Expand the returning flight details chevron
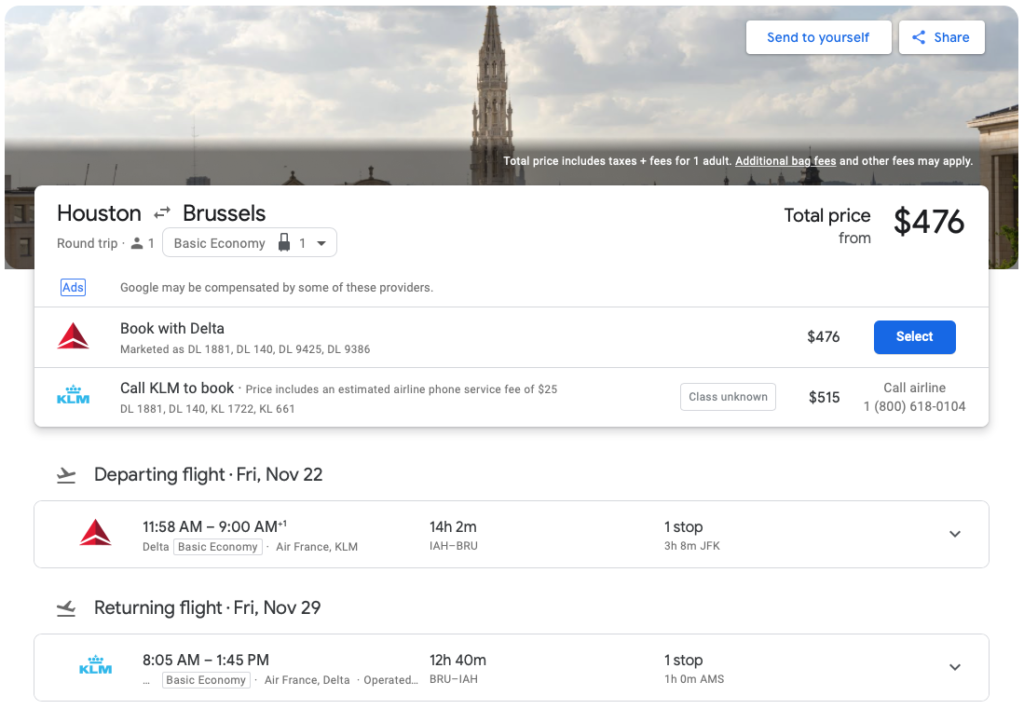The height and width of the screenshot is (709, 1024). click(955, 667)
